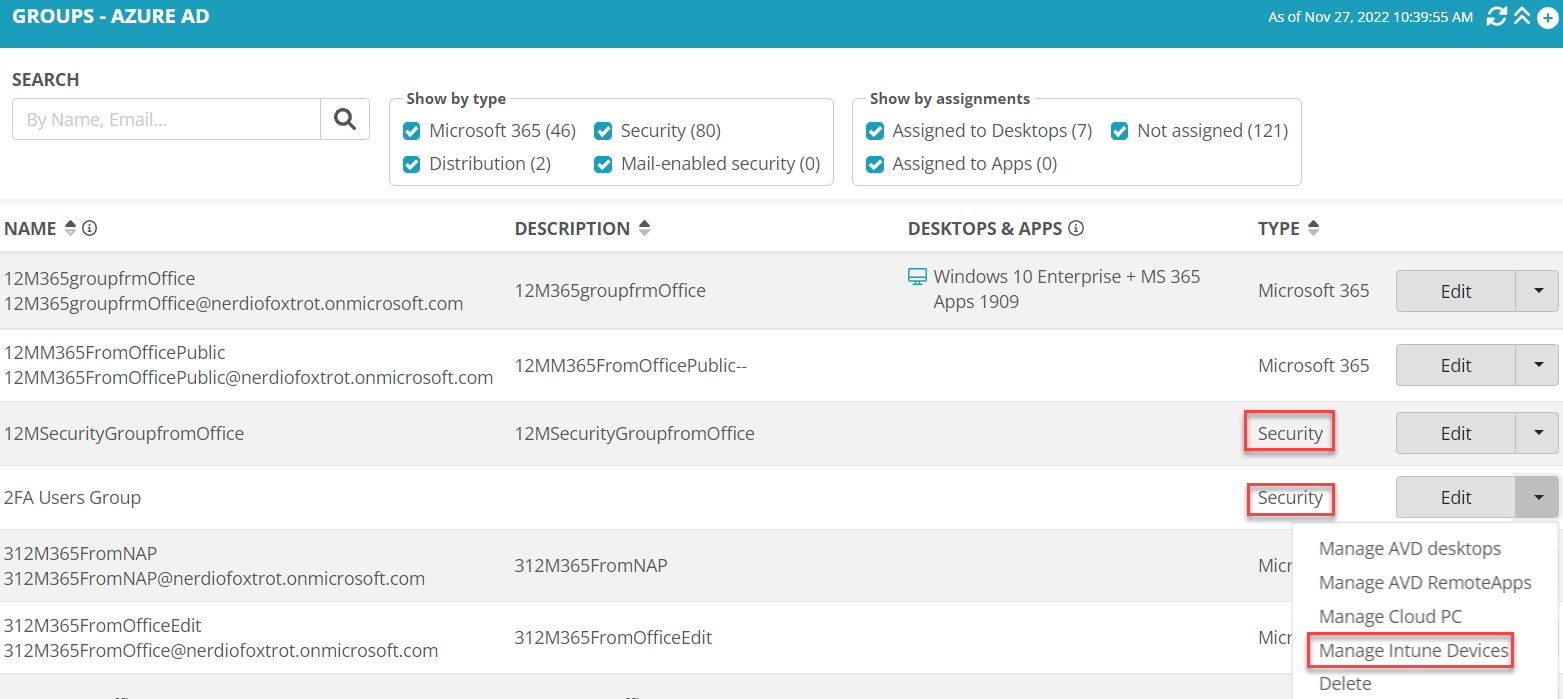Click the 12M365groupfrmOffice group name
The image size is (1563, 699).
point(100,278)
